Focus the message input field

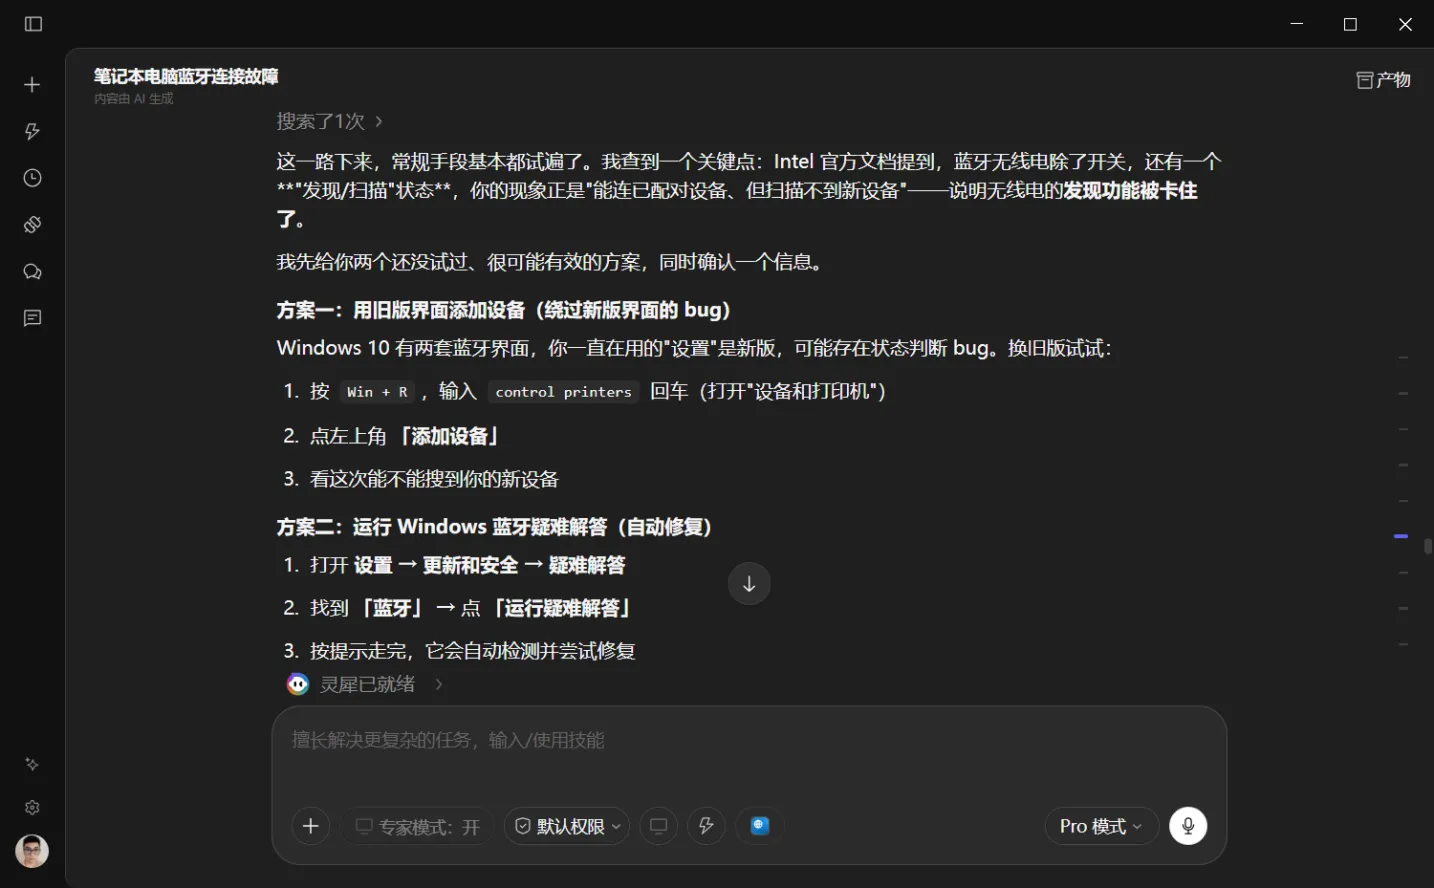click(x=748, y=741)
